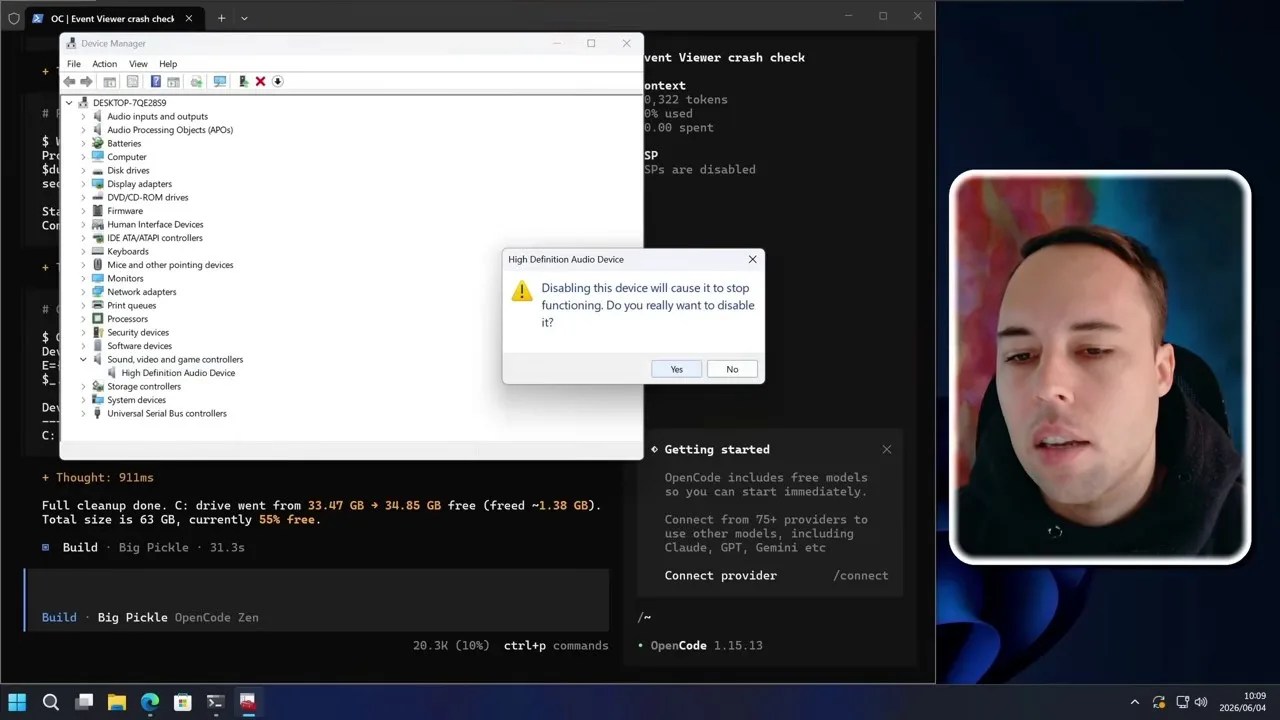Click Device Manager toolbox icon in taskbar
Viewport: 1280px width, 720px height.
click(247, 702)
